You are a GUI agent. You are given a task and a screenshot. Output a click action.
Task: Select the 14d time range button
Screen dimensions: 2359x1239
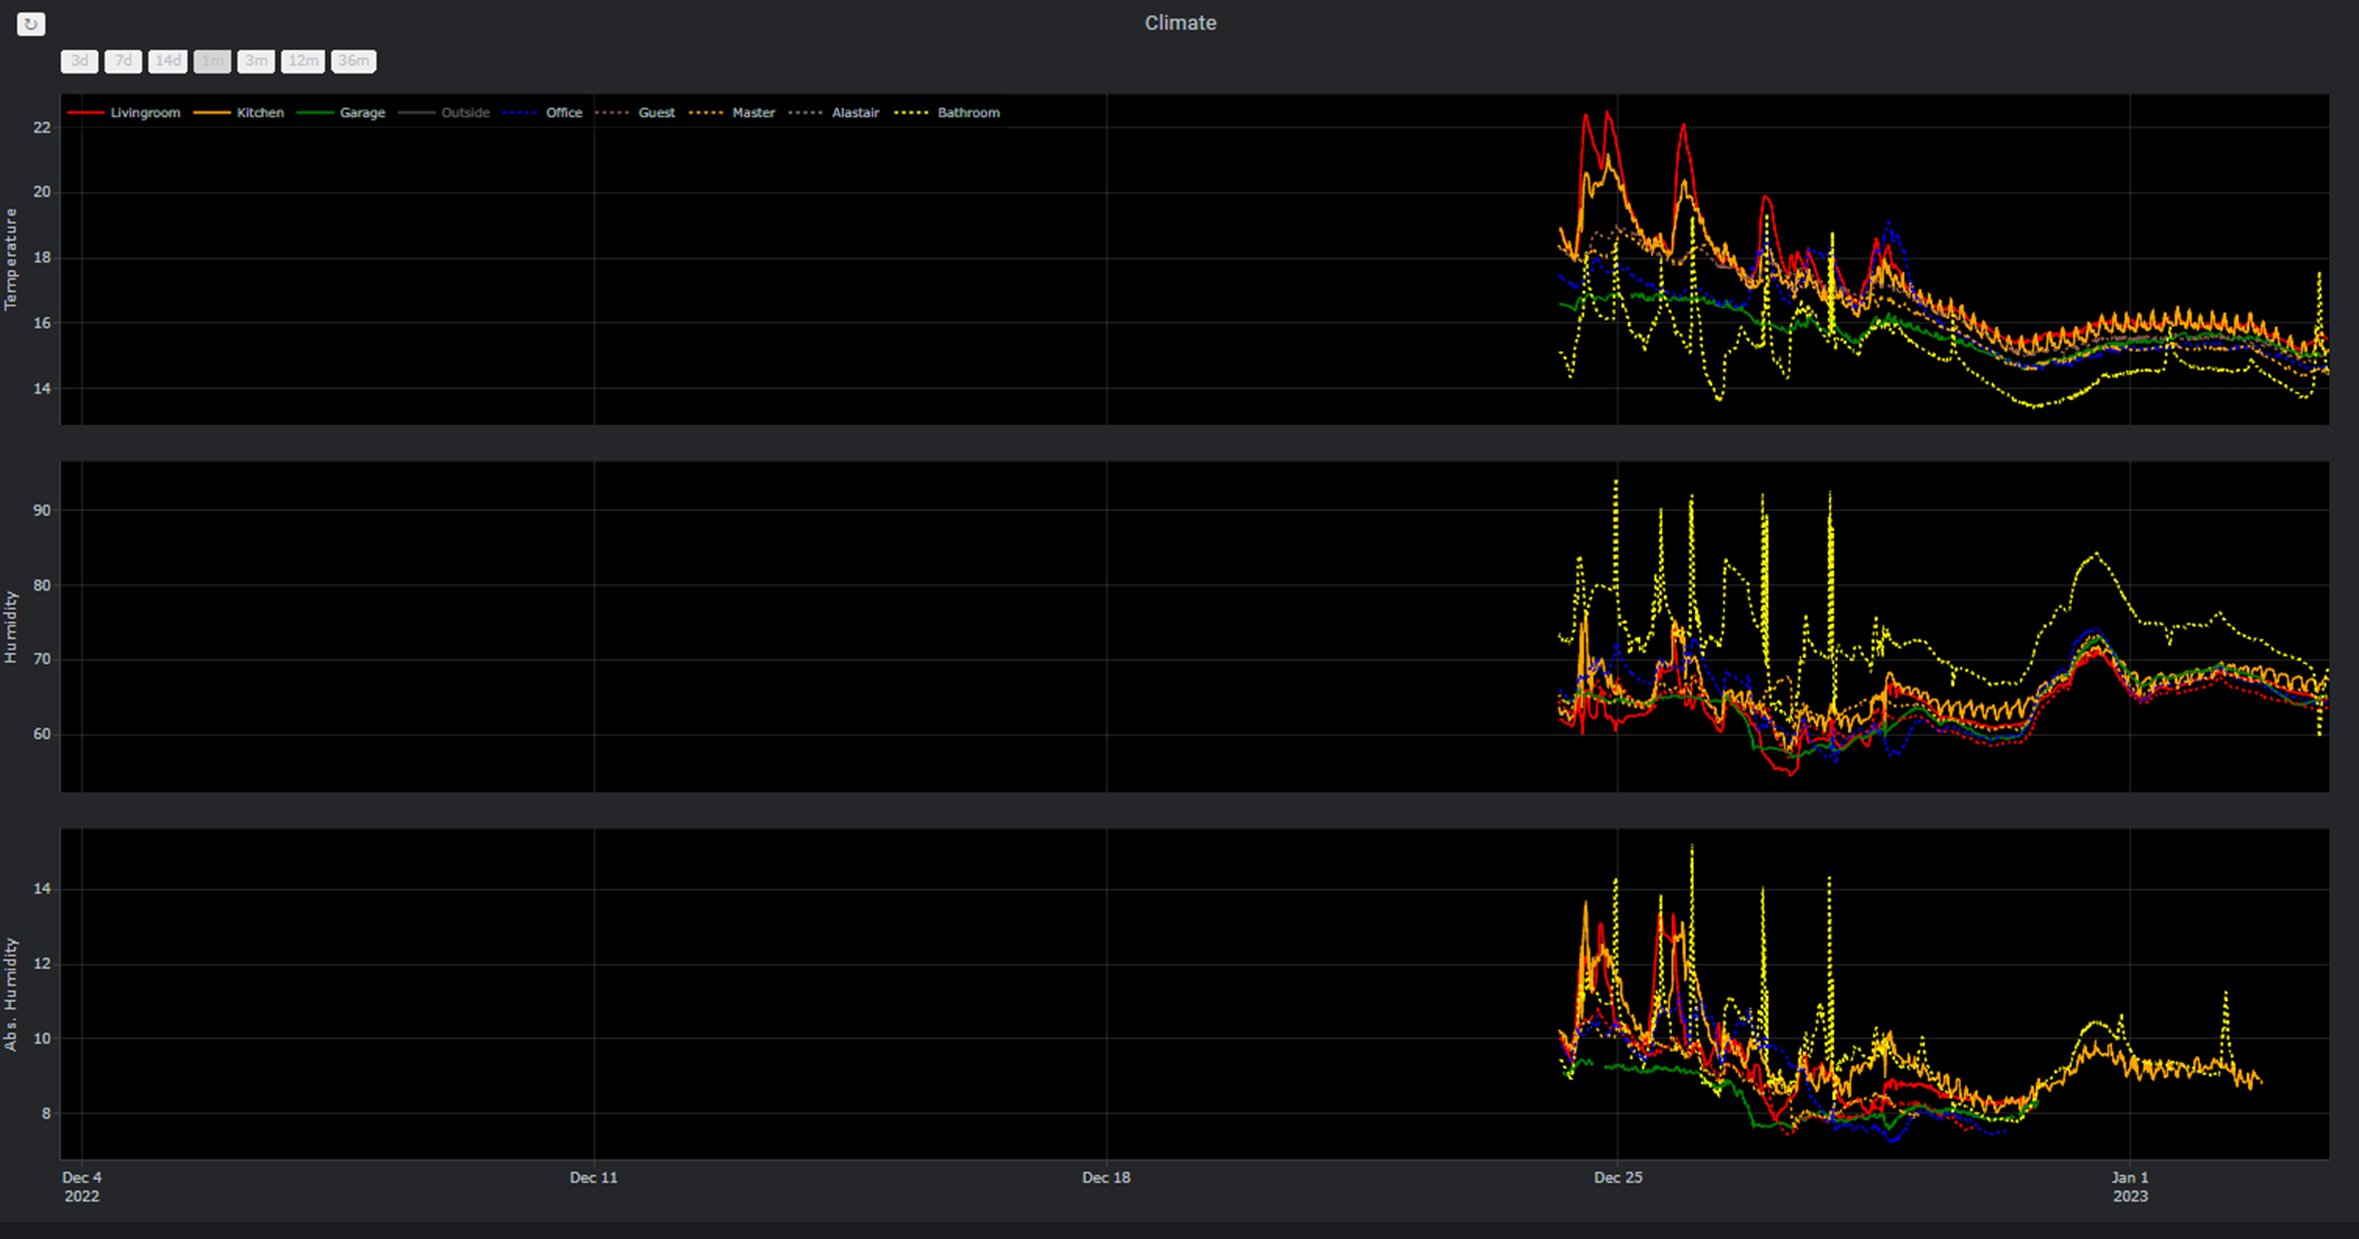pyautogui.click(x=167, y=61)
